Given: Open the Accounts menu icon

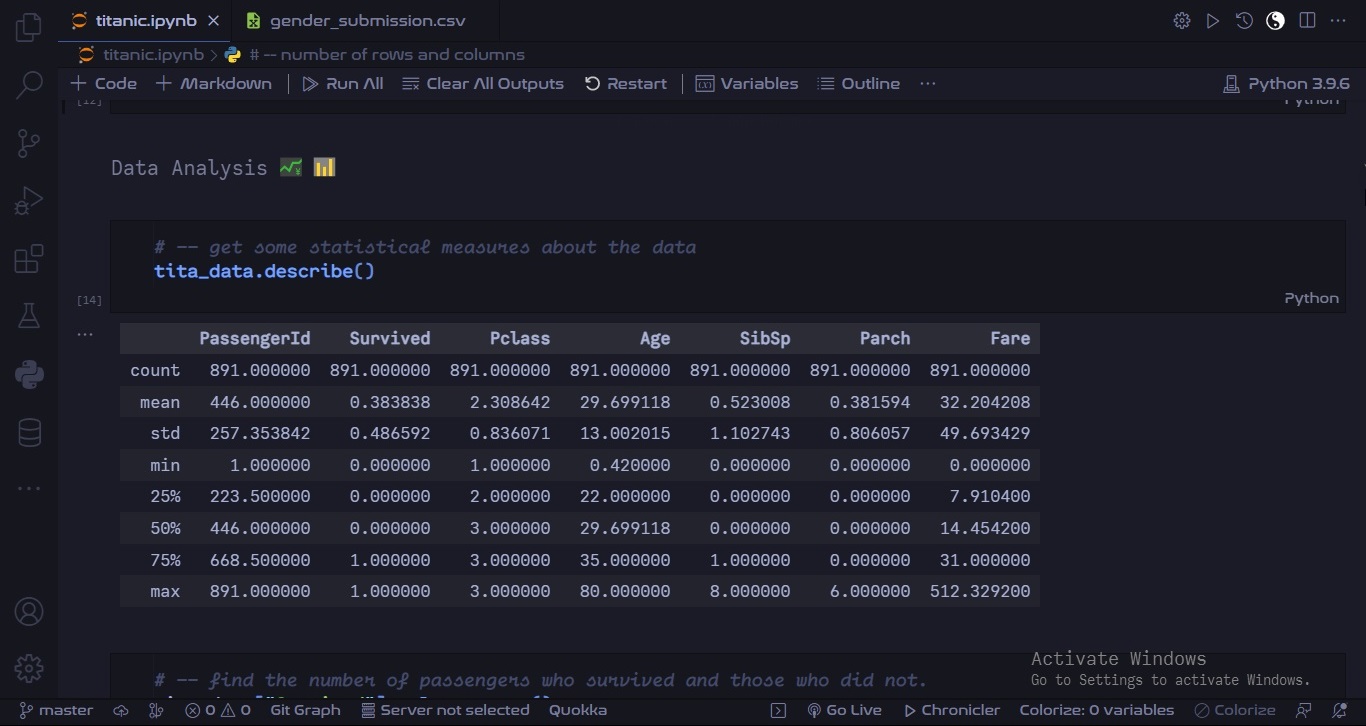Looking at the screenshot, I should [x=29, y=611].
